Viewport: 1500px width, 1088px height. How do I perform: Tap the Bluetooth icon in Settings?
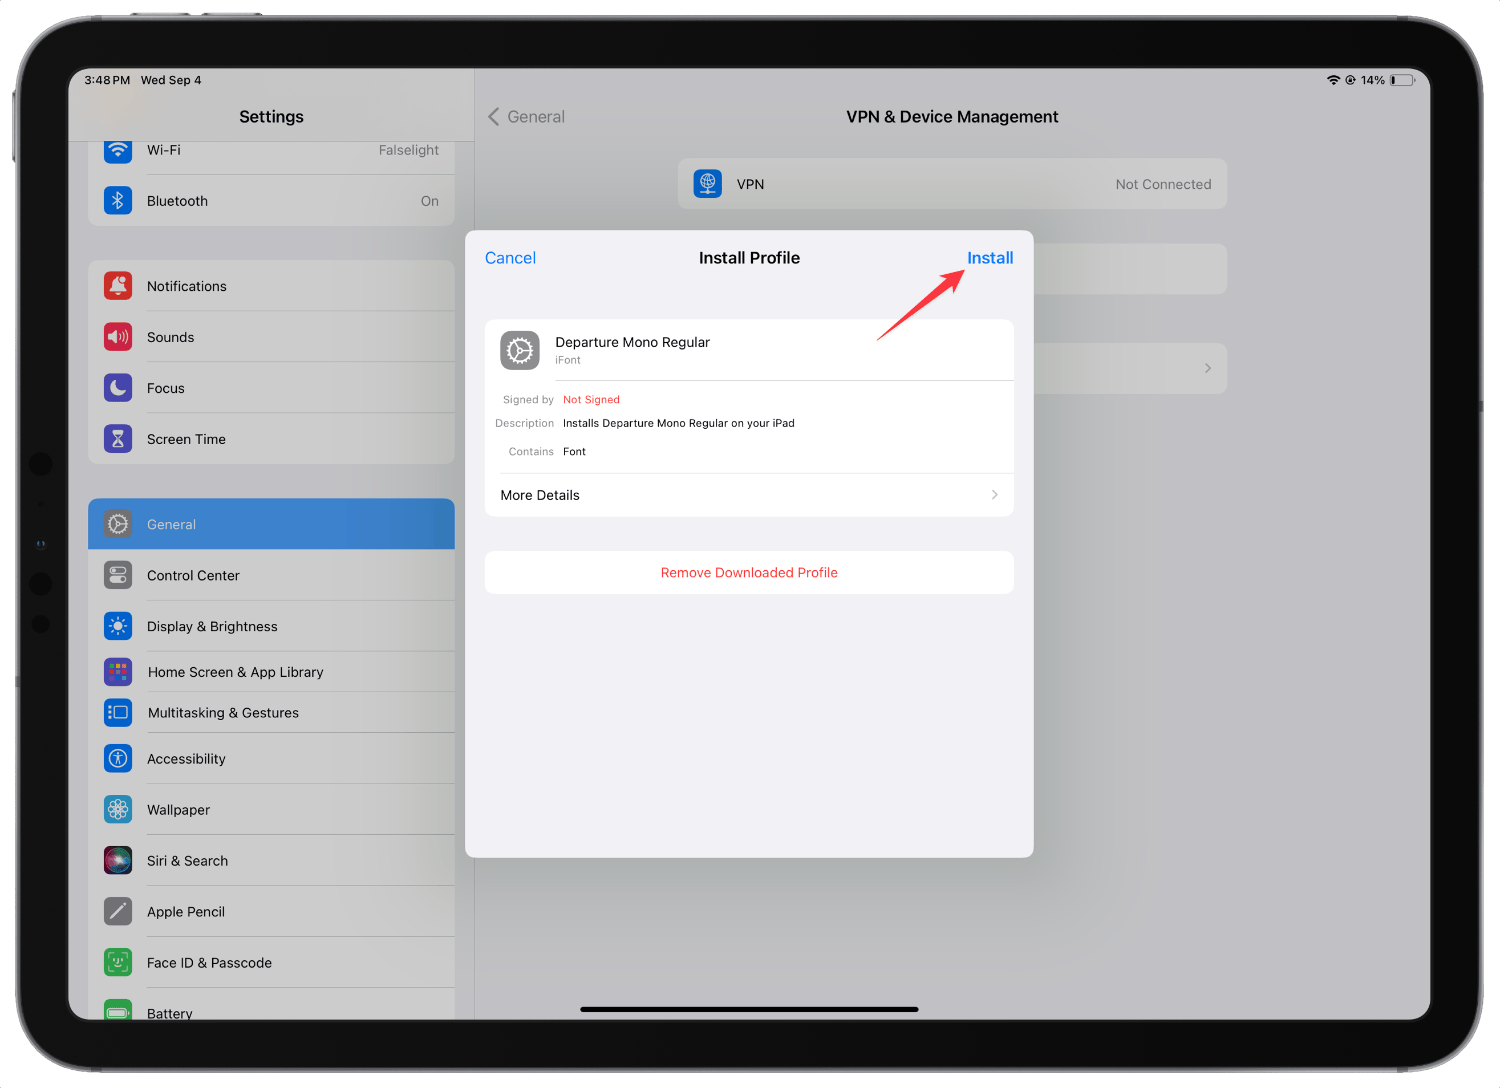(118, 200)
